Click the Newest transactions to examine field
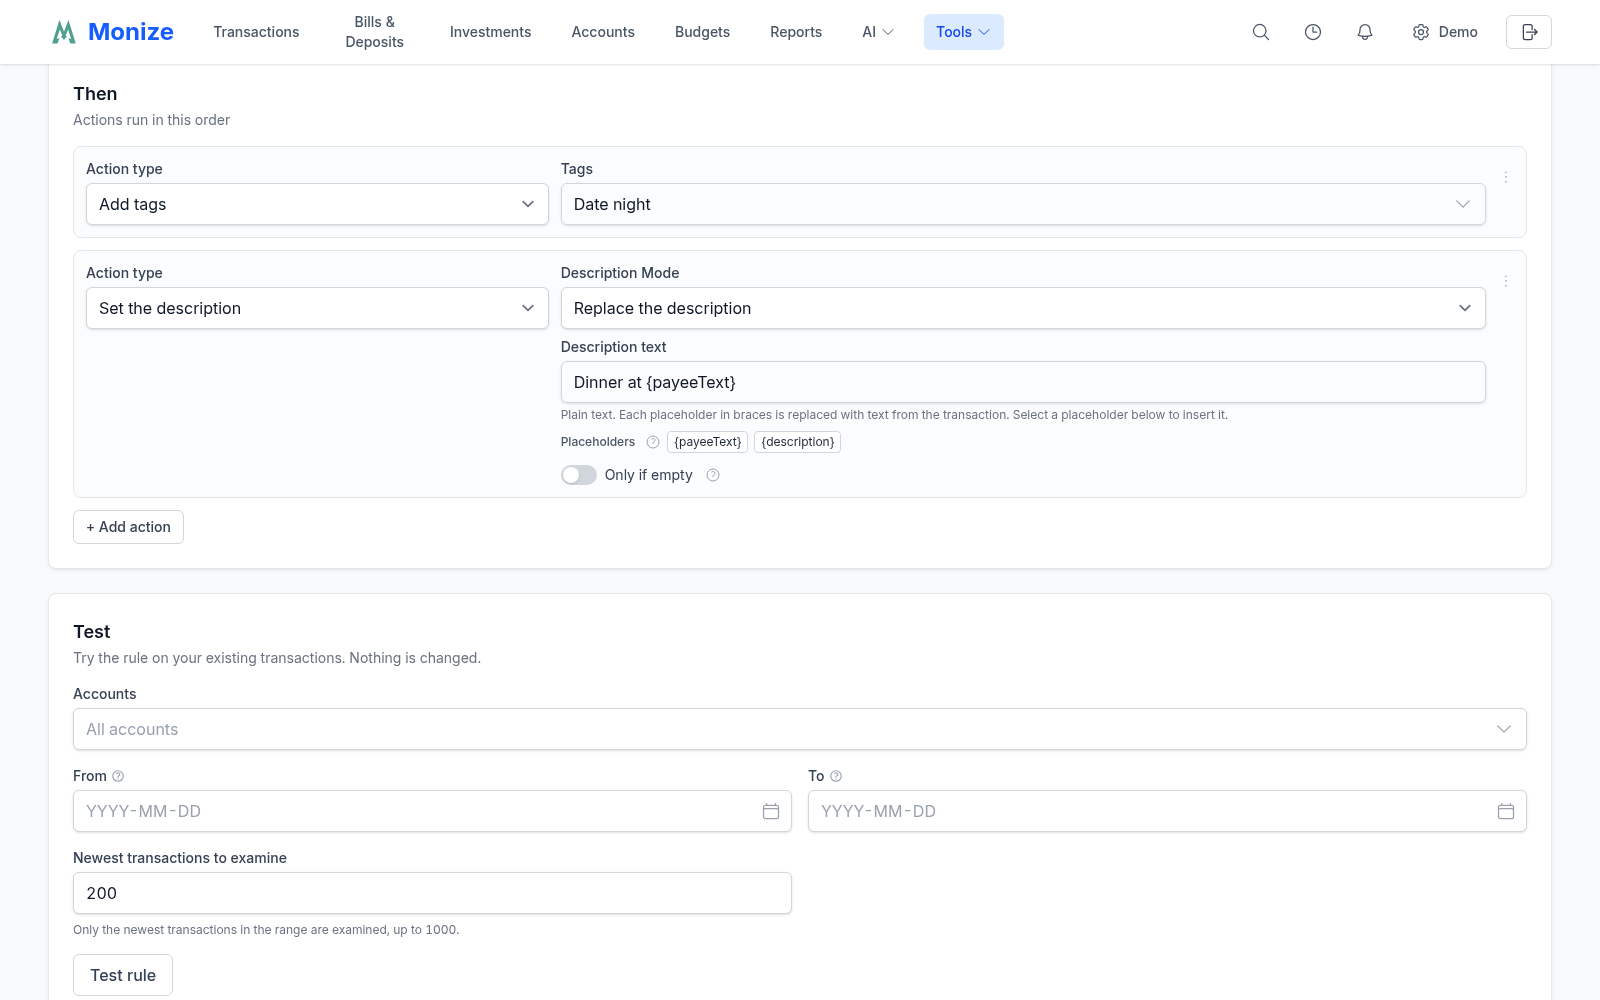Screen dimensions: 1600x1000 tap(432, 893)
